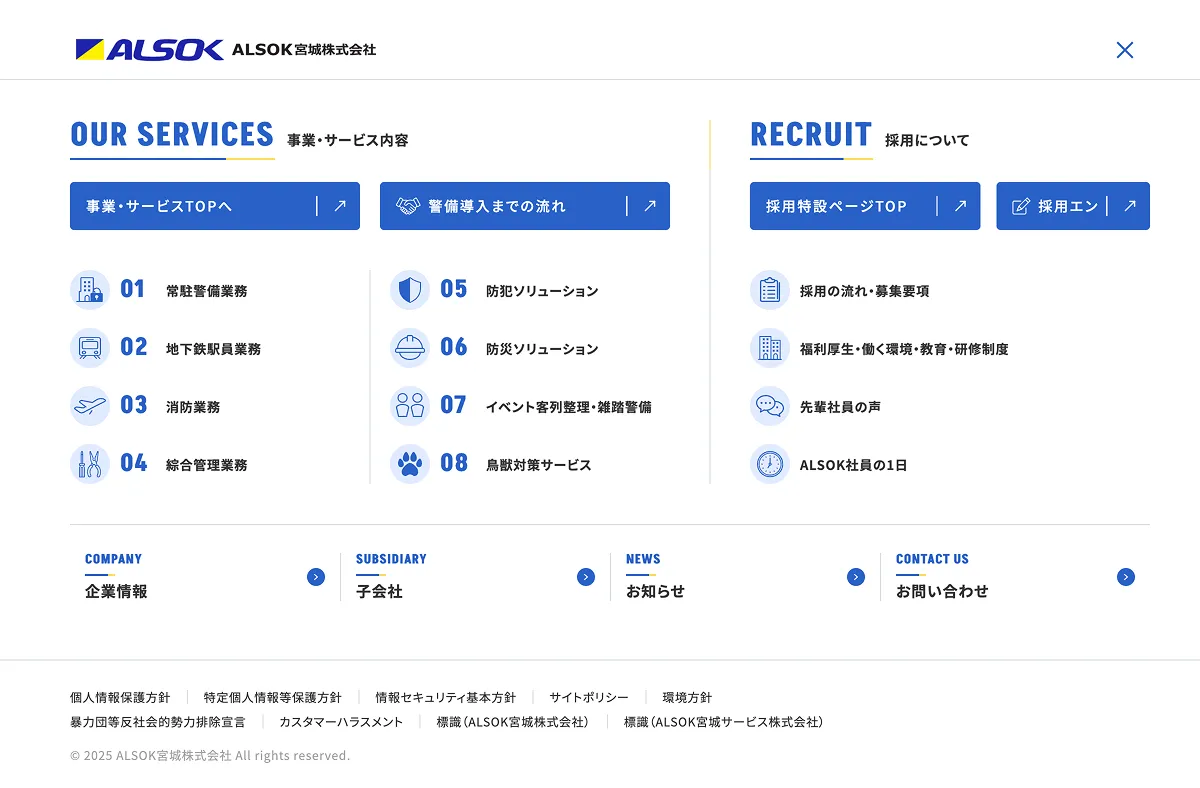This screenshot has width=1200, height=788.
Task: Open ALSOK社員の1日 link
Action: point(829,464)
